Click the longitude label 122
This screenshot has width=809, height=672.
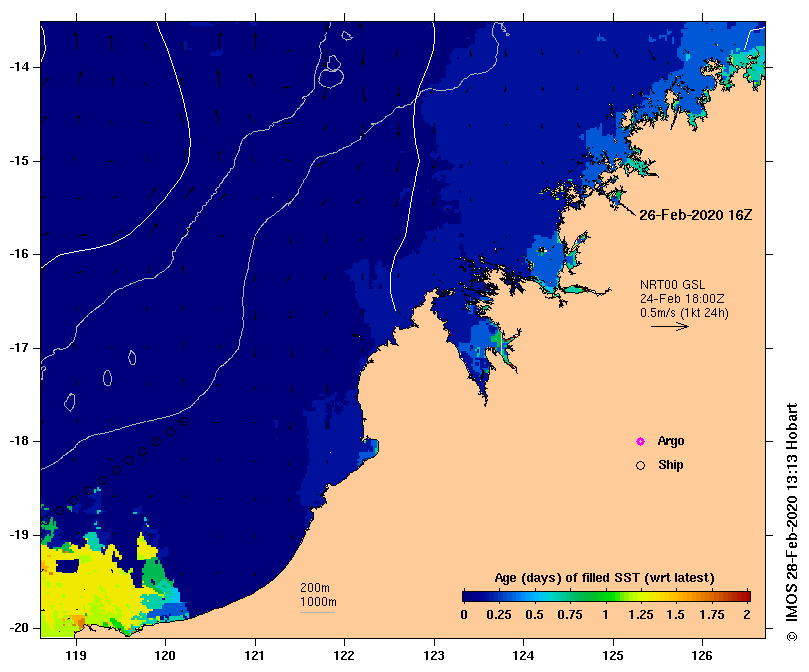345,656
